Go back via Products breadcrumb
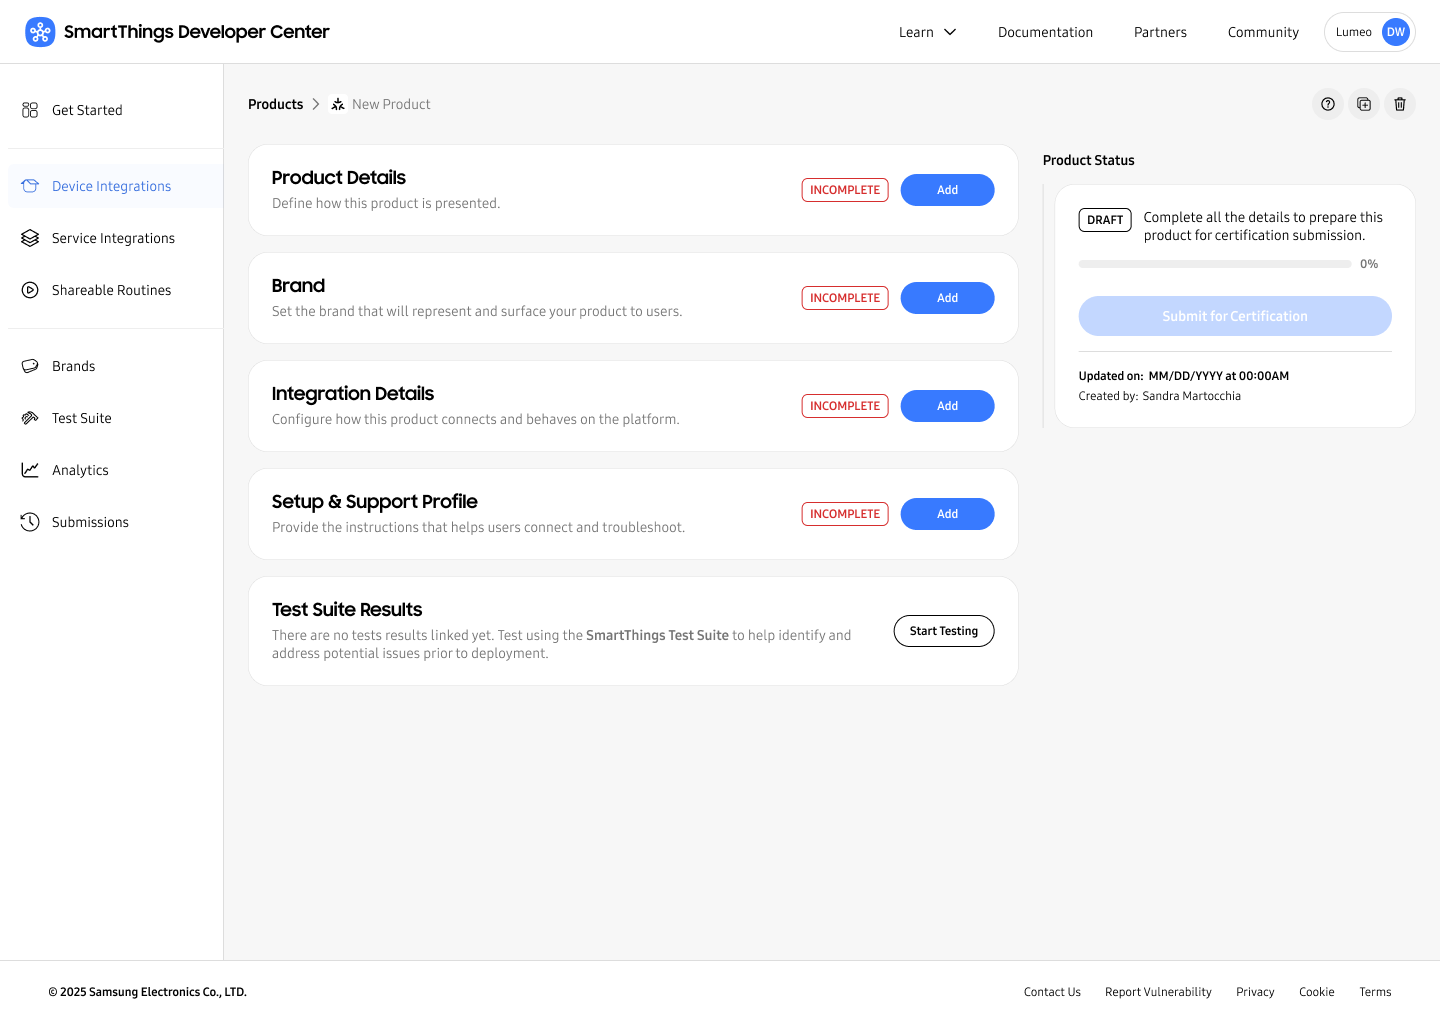This screenshot has height=1024, width=1440. coord(275,104)
